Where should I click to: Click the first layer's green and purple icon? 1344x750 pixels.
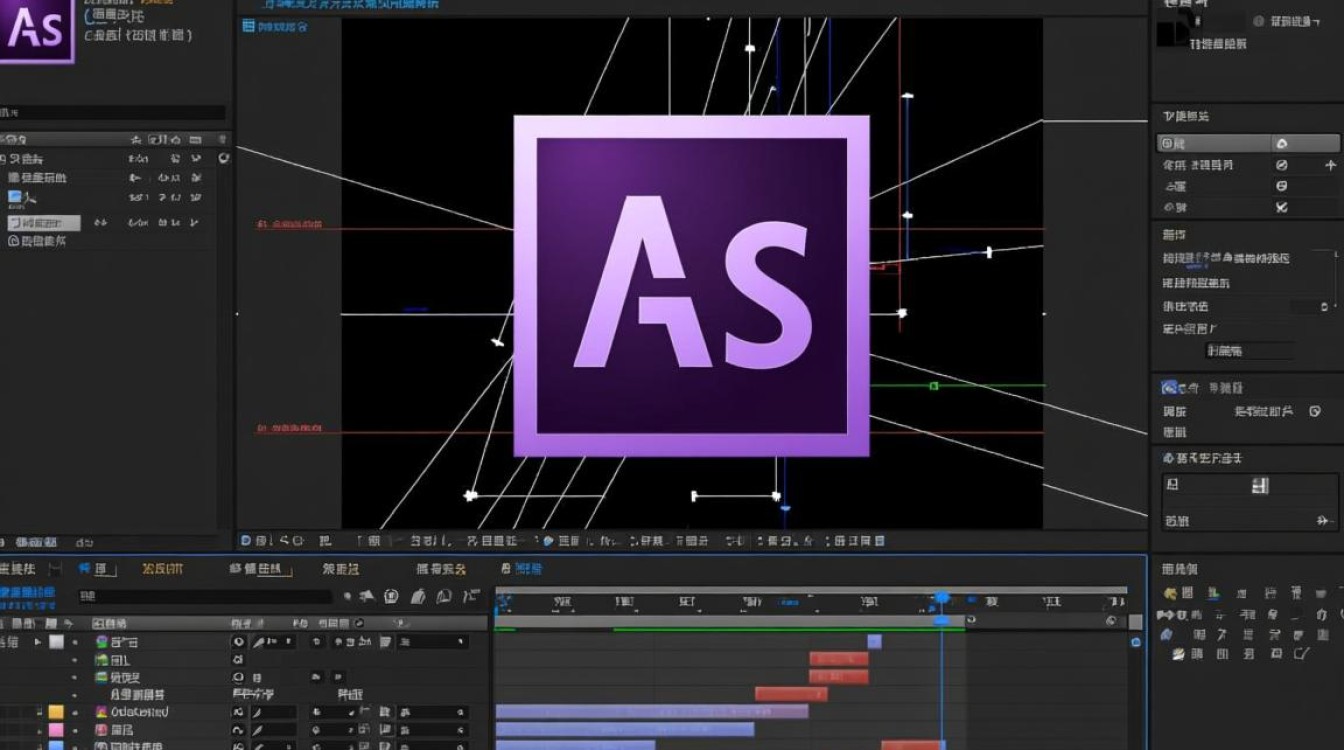pyautogui.click(x=102, y=642)
